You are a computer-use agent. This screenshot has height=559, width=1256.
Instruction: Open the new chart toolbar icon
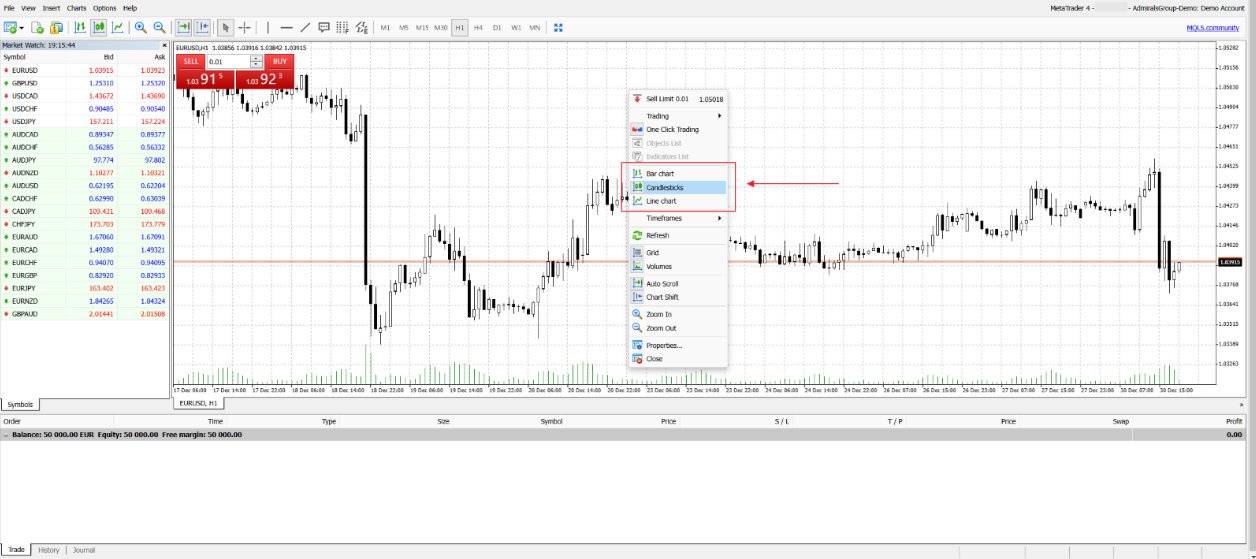[11, 28]
